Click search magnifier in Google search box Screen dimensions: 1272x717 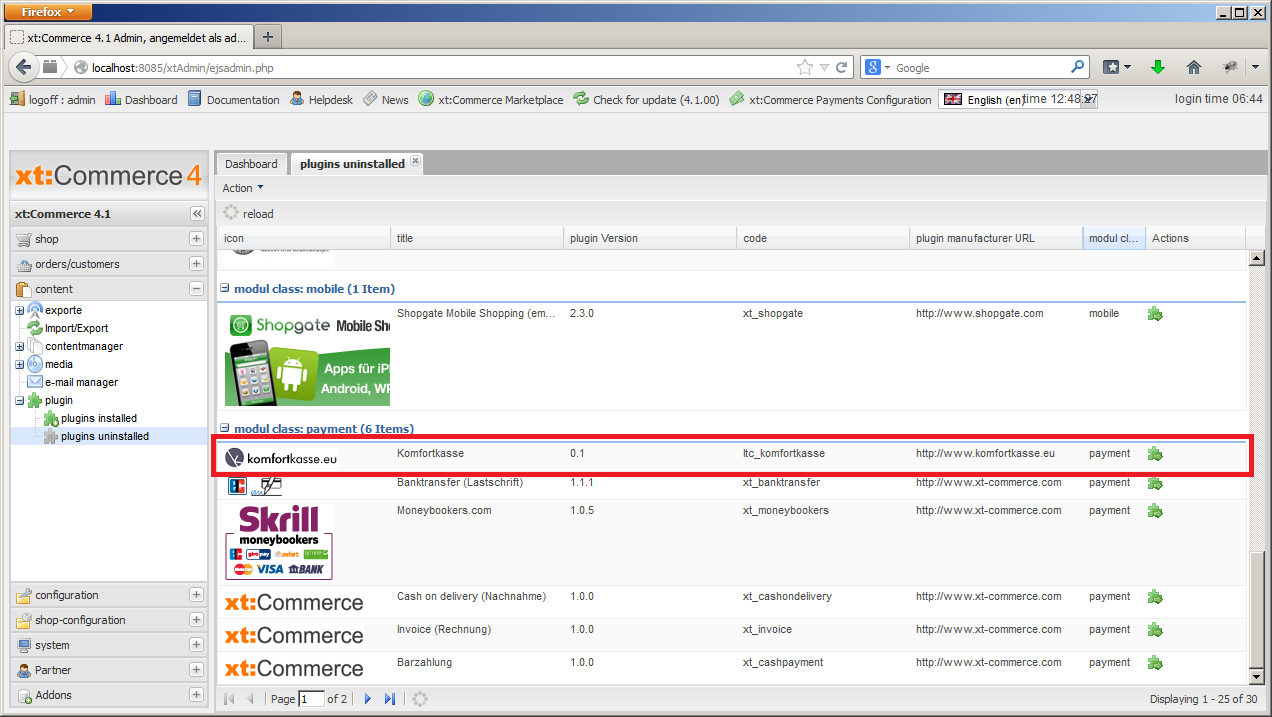pyautogui.click(x=1078, y=67)
